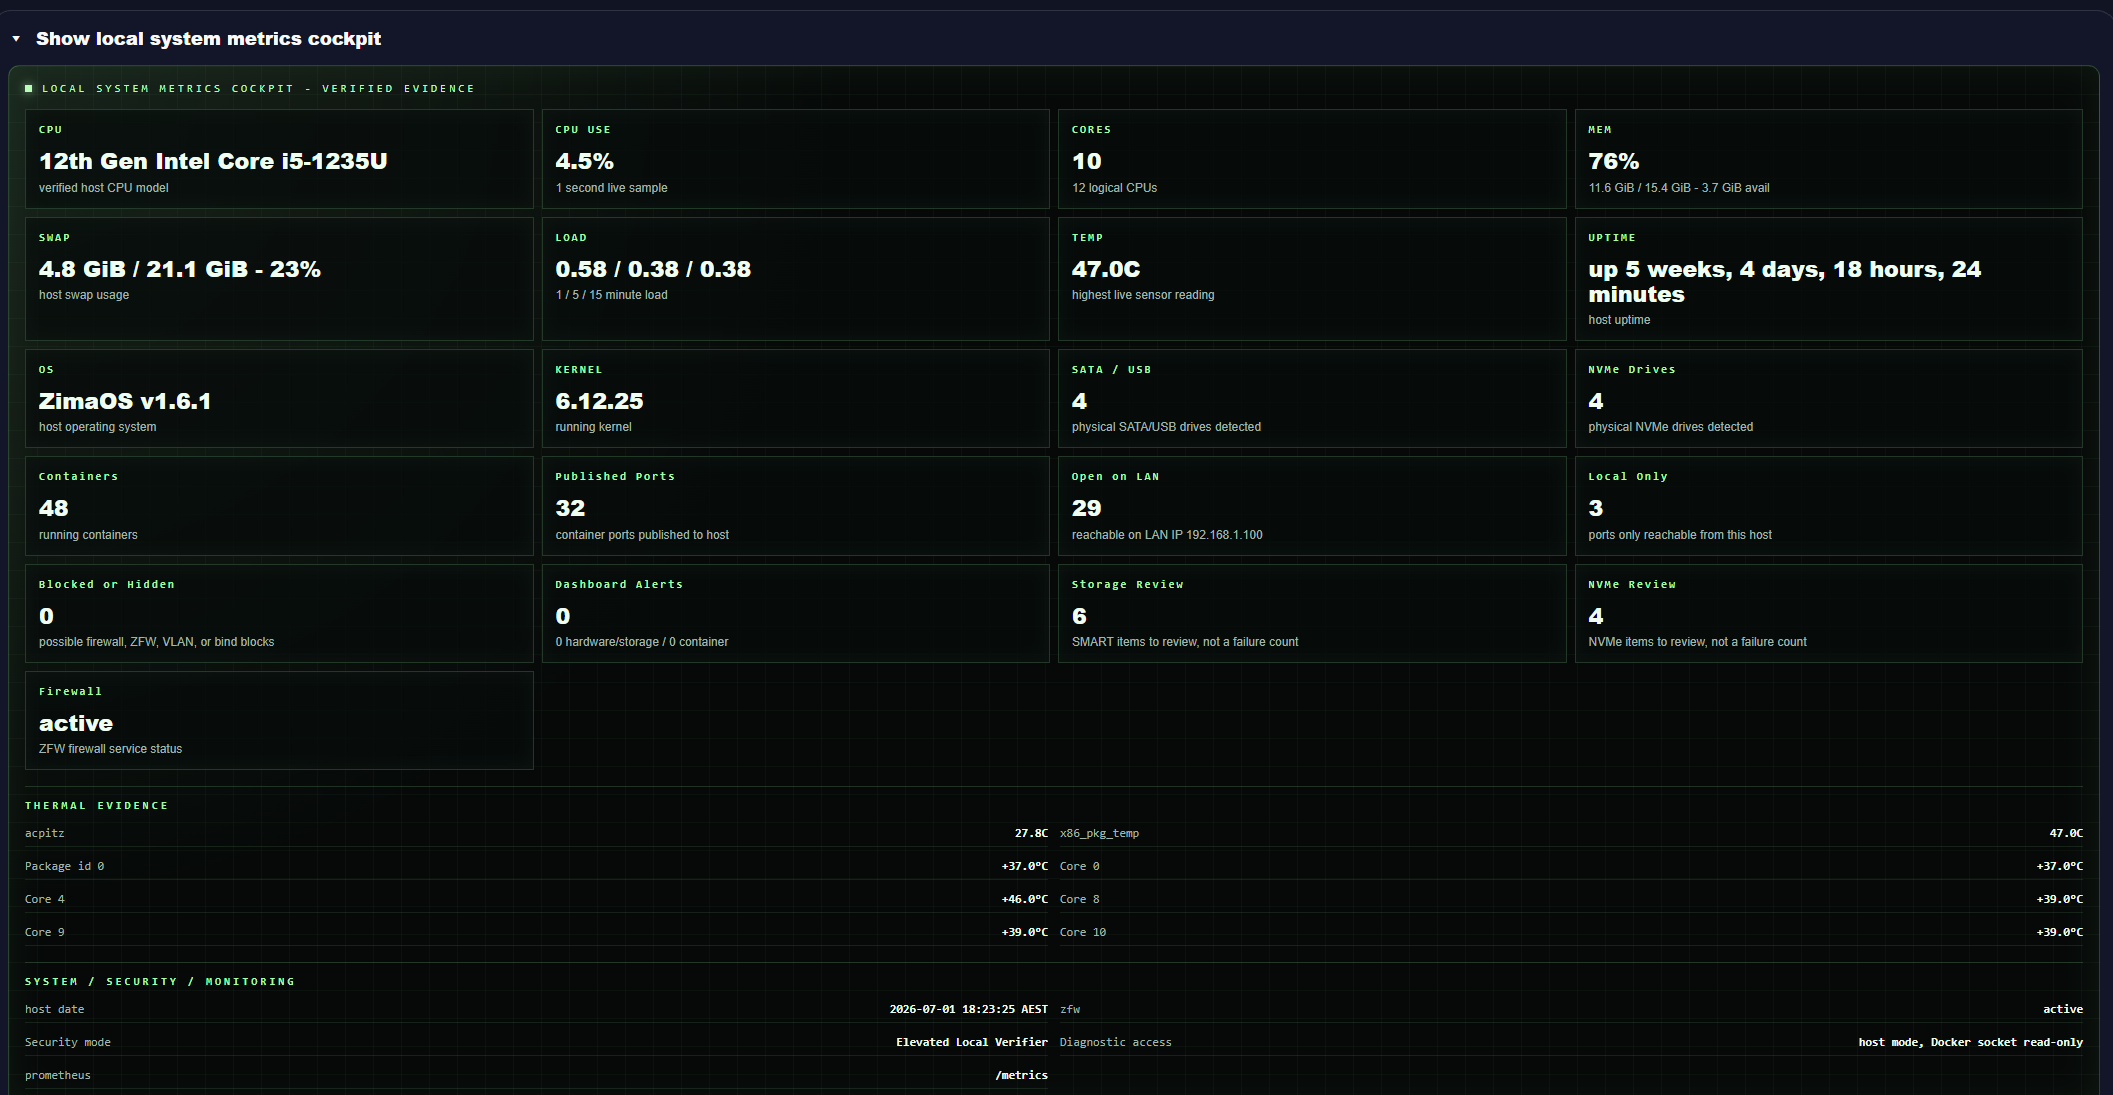Click the 'Show local system metrics cockpit' heading
2113x1095 pixels.
pos(208,39)
